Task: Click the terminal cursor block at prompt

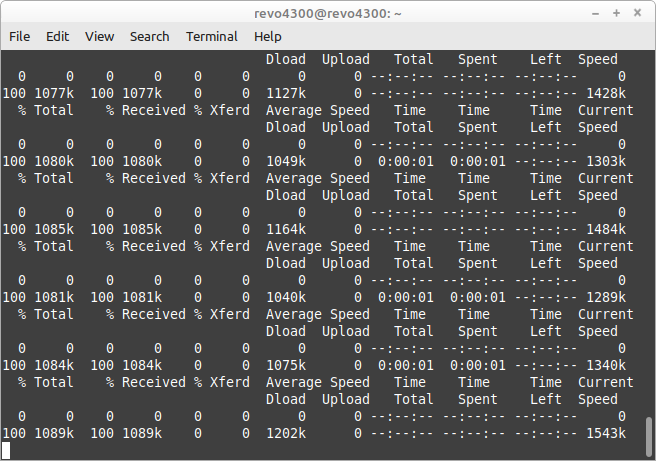Action: pos(6,450)
